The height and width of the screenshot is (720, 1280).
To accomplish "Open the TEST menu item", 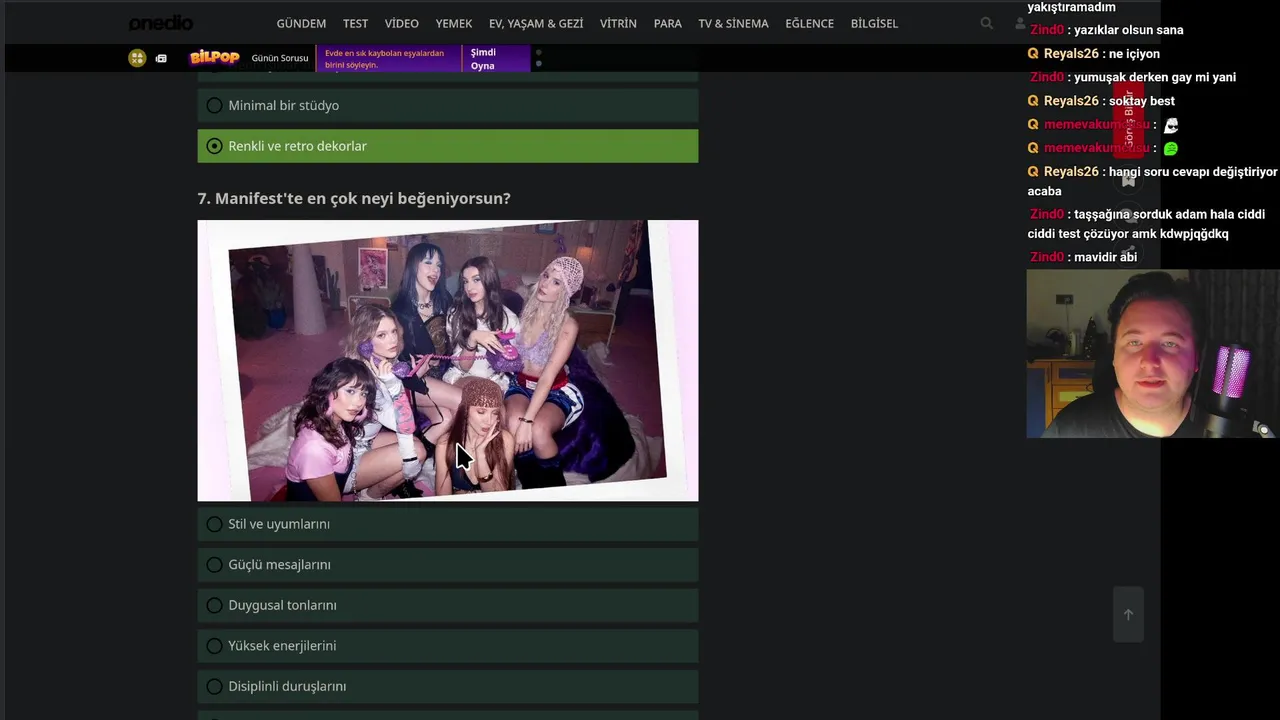I will pos(355,23).
